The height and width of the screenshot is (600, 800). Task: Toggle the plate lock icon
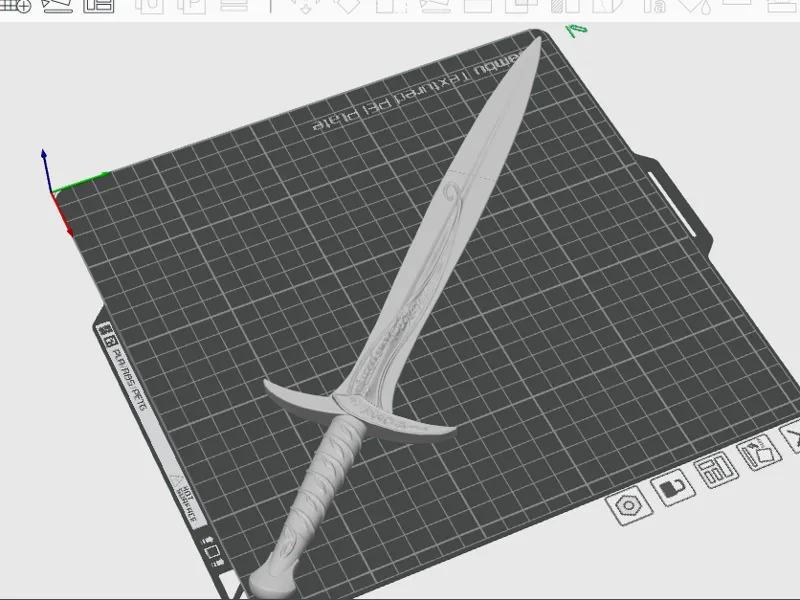(673, 488)
